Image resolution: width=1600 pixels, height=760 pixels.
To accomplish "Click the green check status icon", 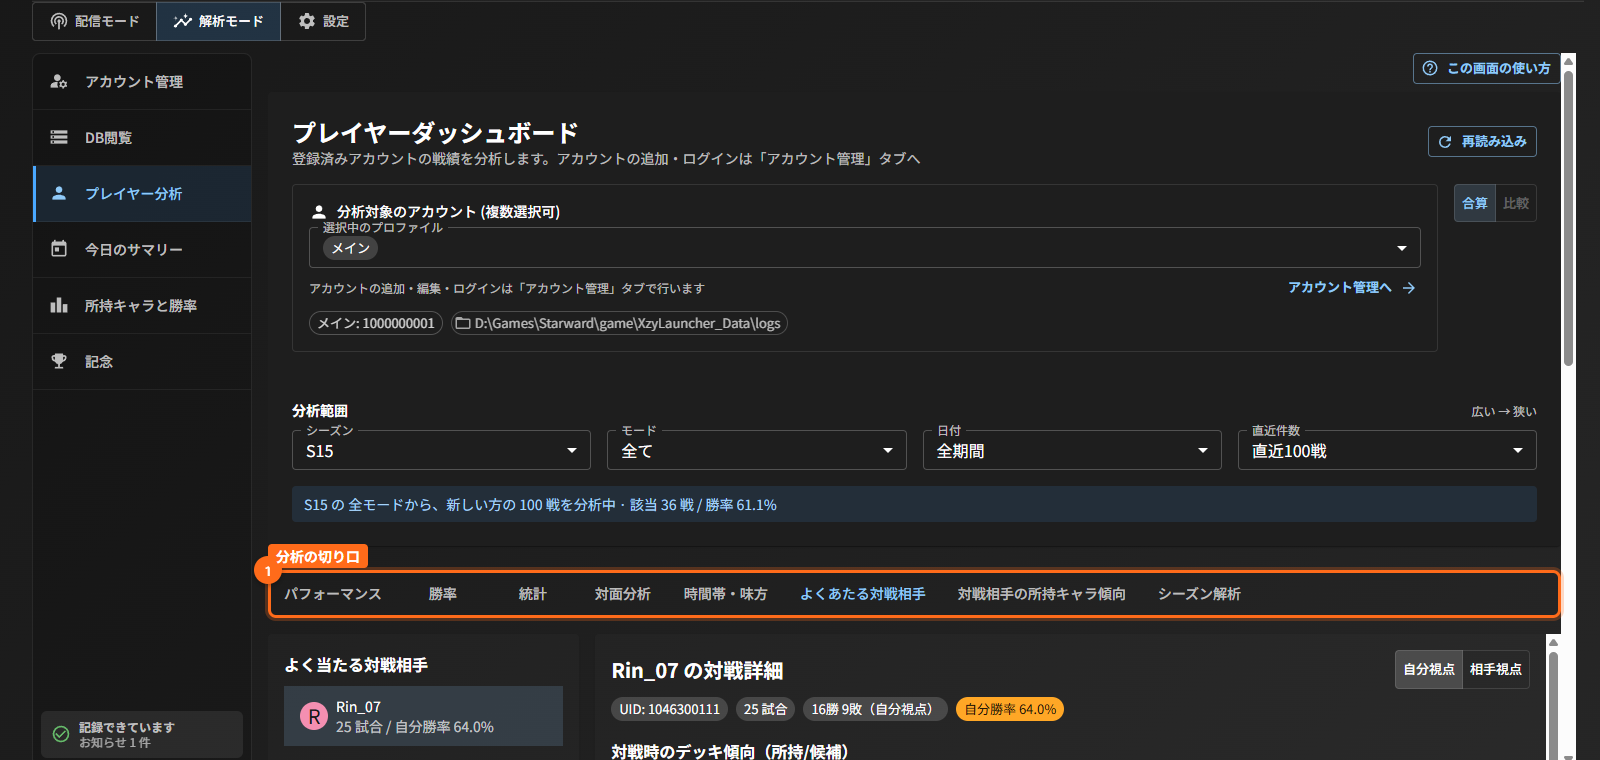I will tap(61, 734).
